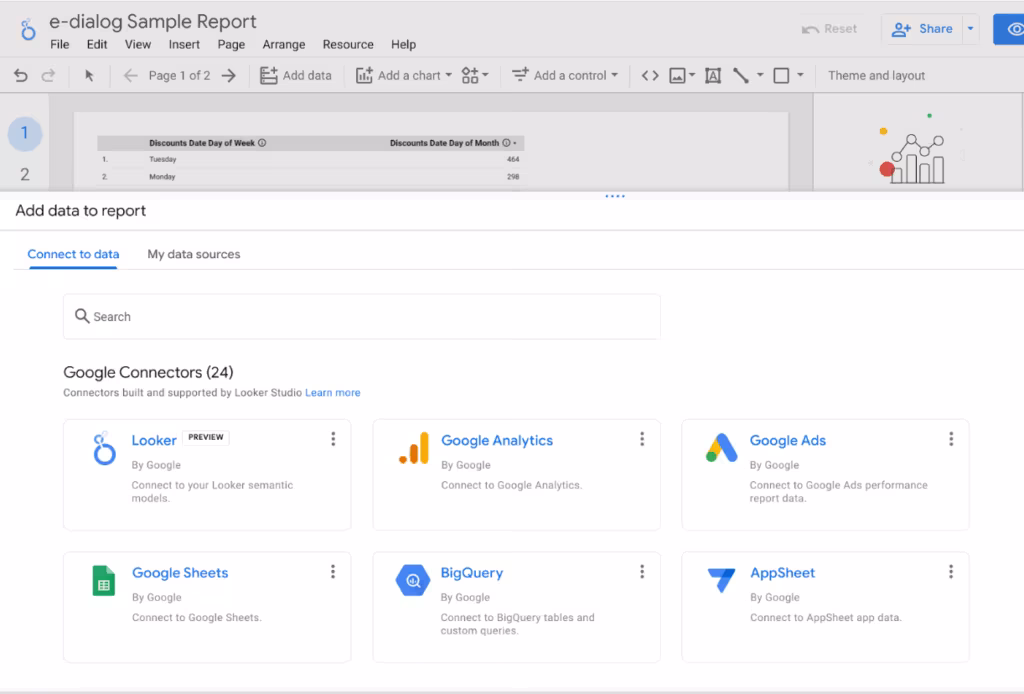Click into the connector Search field
The width and height of the screenshot is (1024, 694).
pyautogui.click(x=362, y=316)
